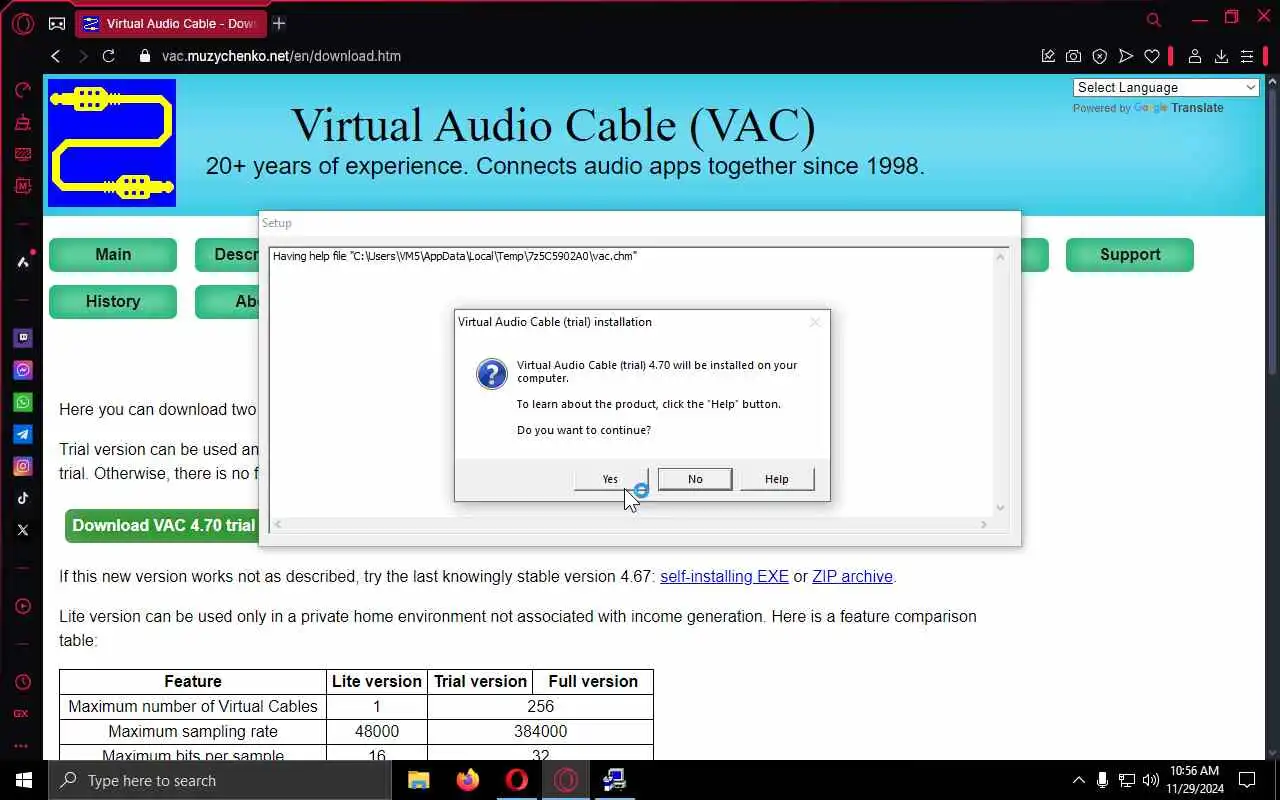1280x800 pixels.
Task: Open the GX Control speedometer sidebar icon
Action: pos(22,91)
